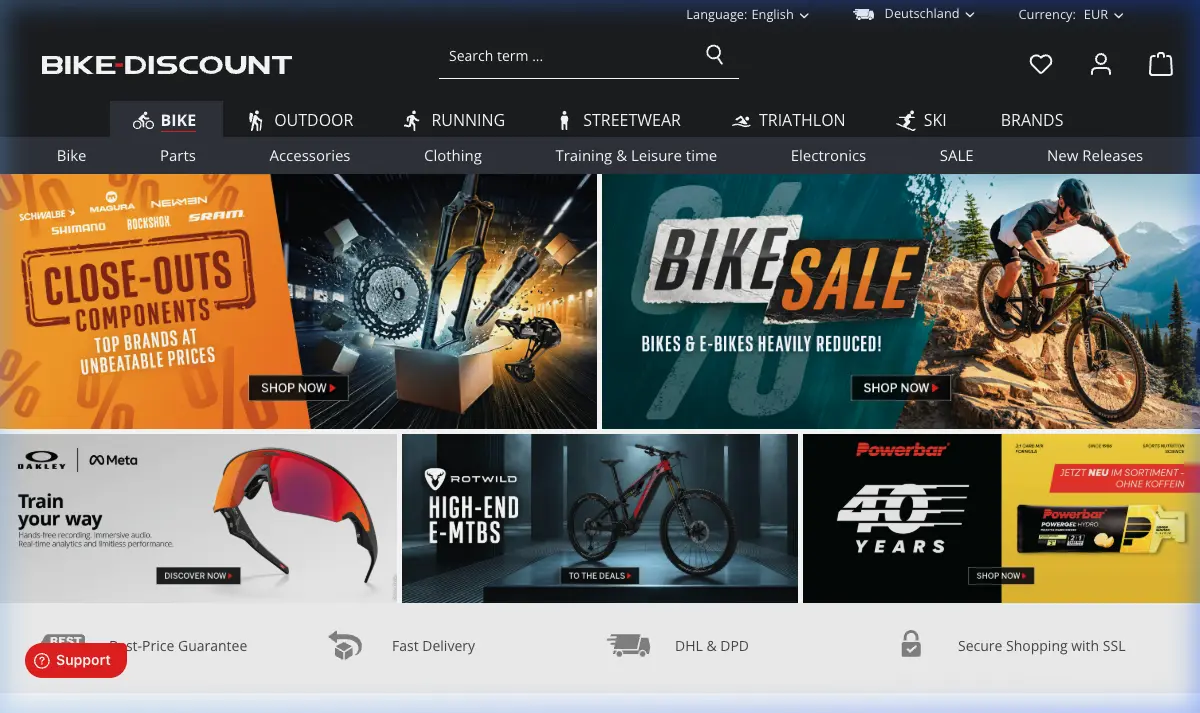Open the SALE submenu item
The width and height of the screenshot is (1200, 713).
click(x=956, y=156)
